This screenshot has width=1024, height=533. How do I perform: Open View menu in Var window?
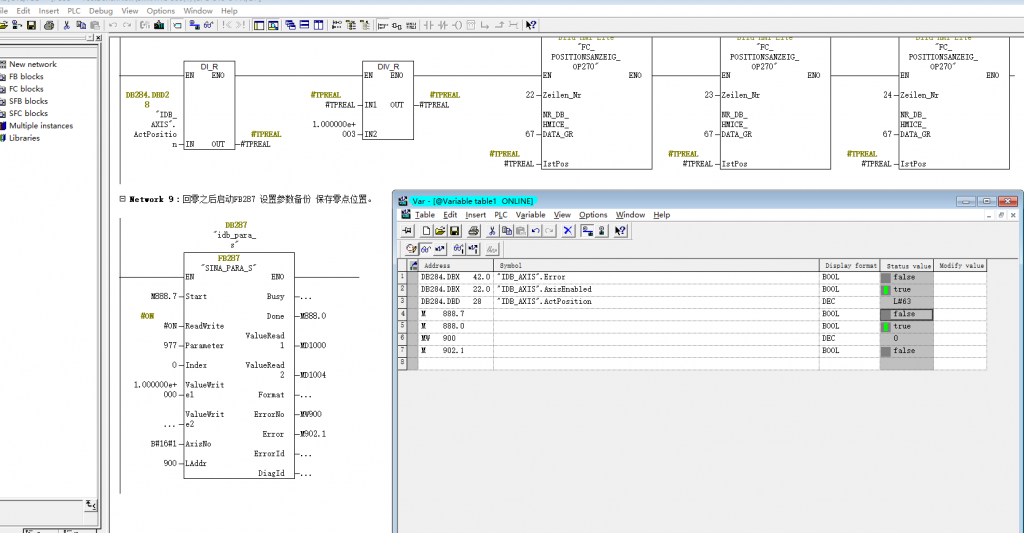pyautogui.click(x=562, y=215)
